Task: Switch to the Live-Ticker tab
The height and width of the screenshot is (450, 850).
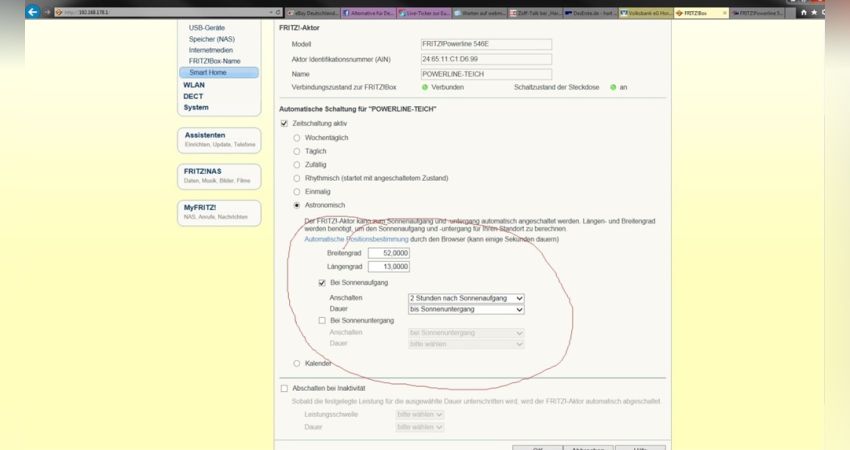Action: 424,13
